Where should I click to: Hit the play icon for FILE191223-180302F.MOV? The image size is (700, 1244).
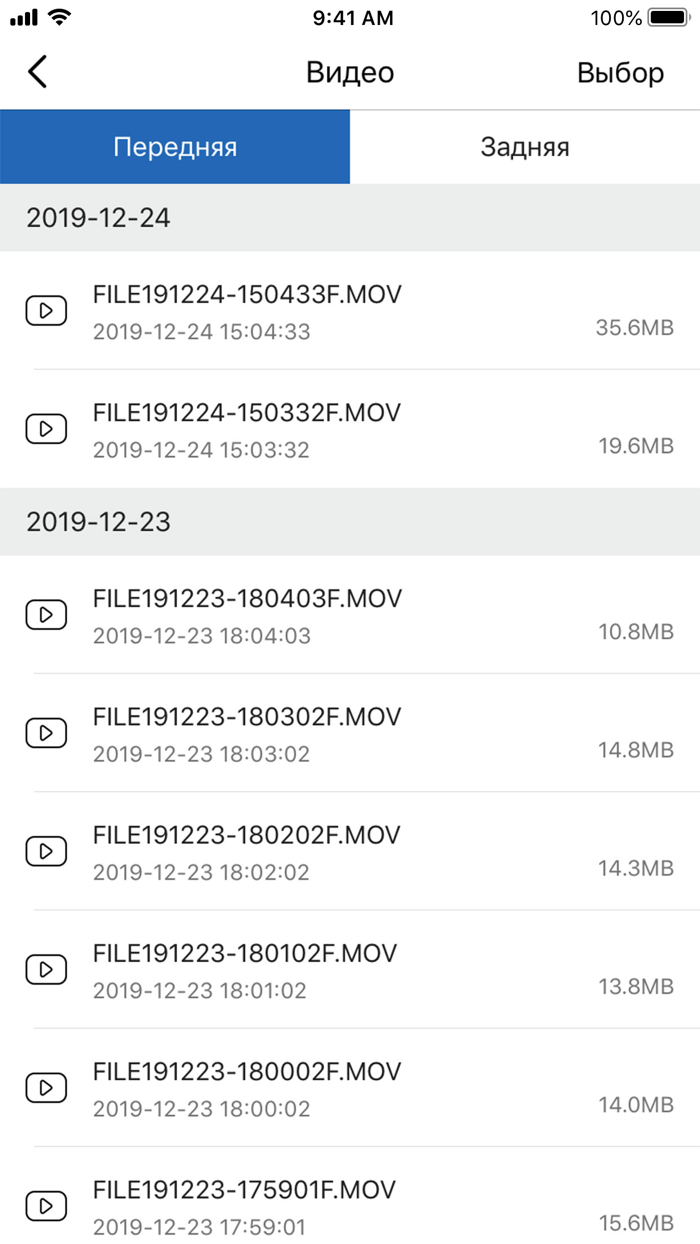tap(46, 733)
